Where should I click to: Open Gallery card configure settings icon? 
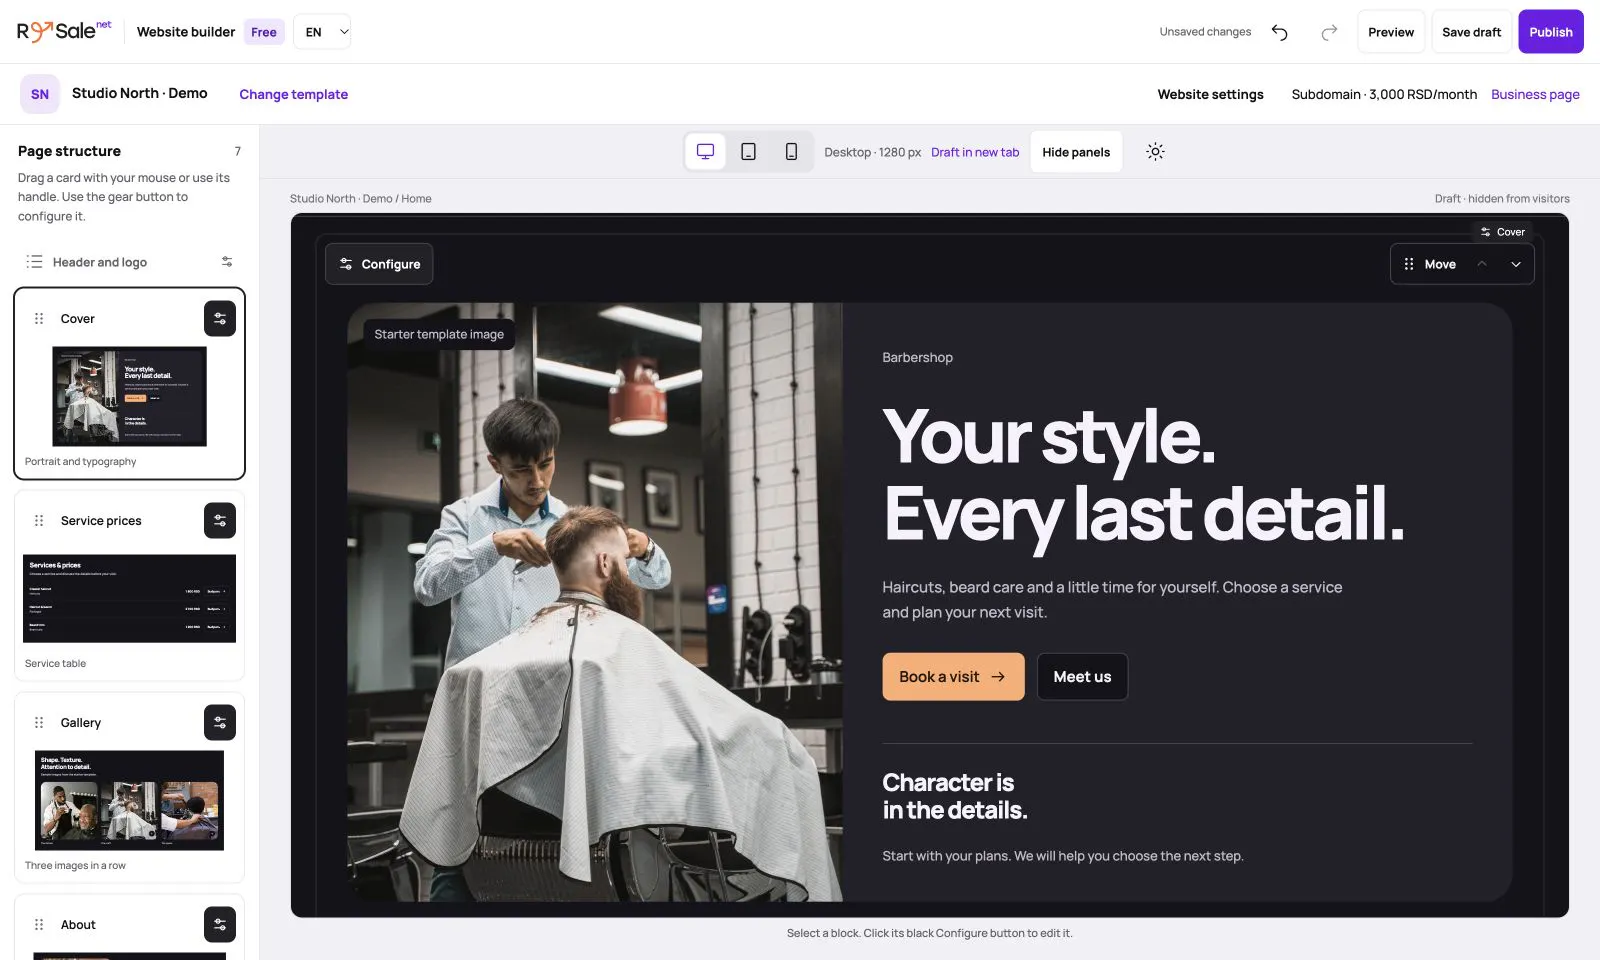click(220, 723)
